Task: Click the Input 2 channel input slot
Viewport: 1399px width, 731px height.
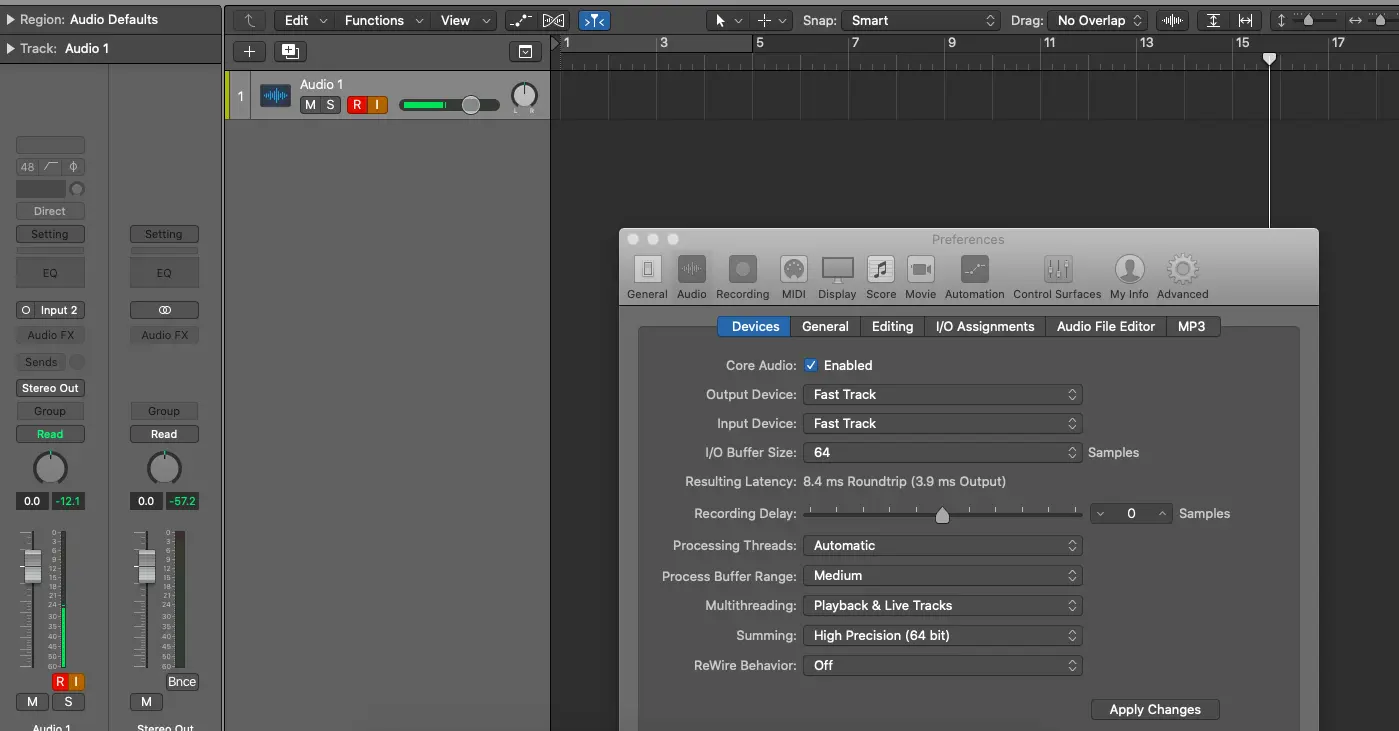Action: 58,311
